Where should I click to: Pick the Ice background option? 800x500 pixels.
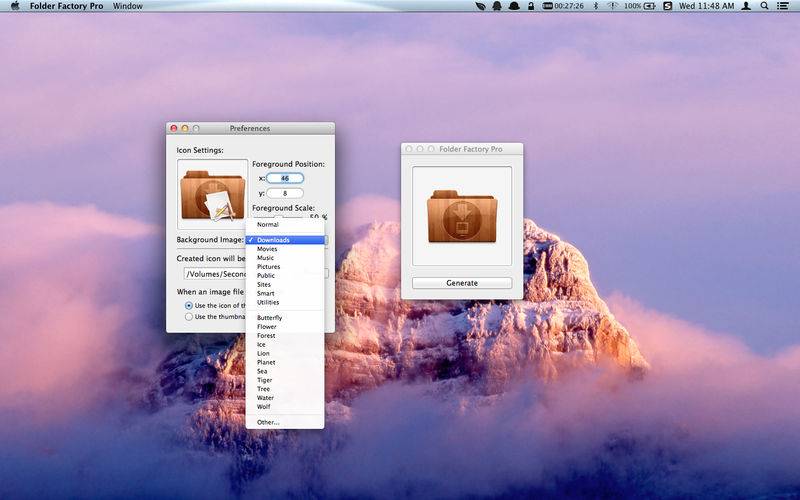point(285,344)
